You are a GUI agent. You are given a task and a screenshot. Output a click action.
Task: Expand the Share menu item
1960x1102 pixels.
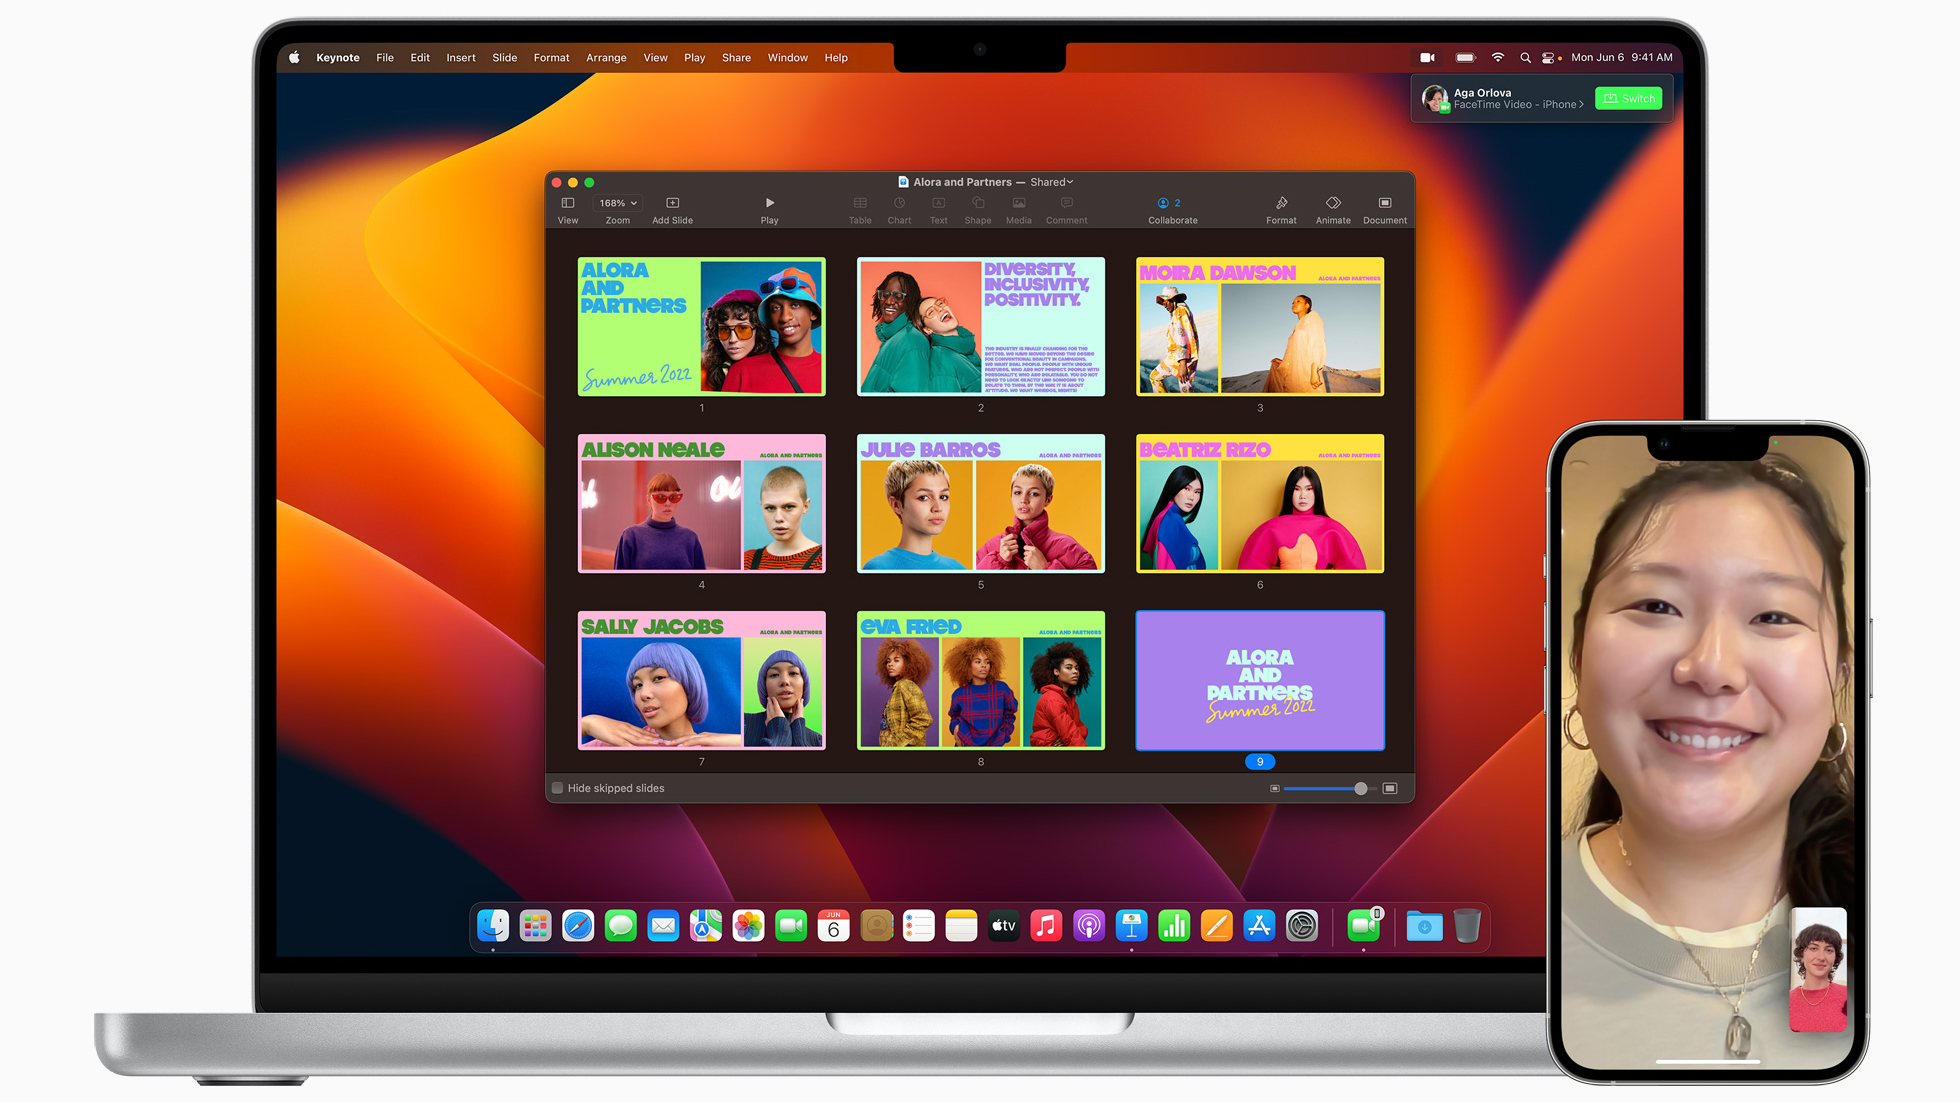(x=736, y=57)
